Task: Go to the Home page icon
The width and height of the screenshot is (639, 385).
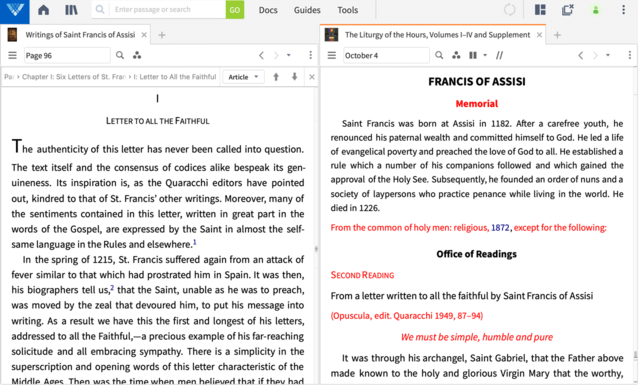Action: pos(44,10)
